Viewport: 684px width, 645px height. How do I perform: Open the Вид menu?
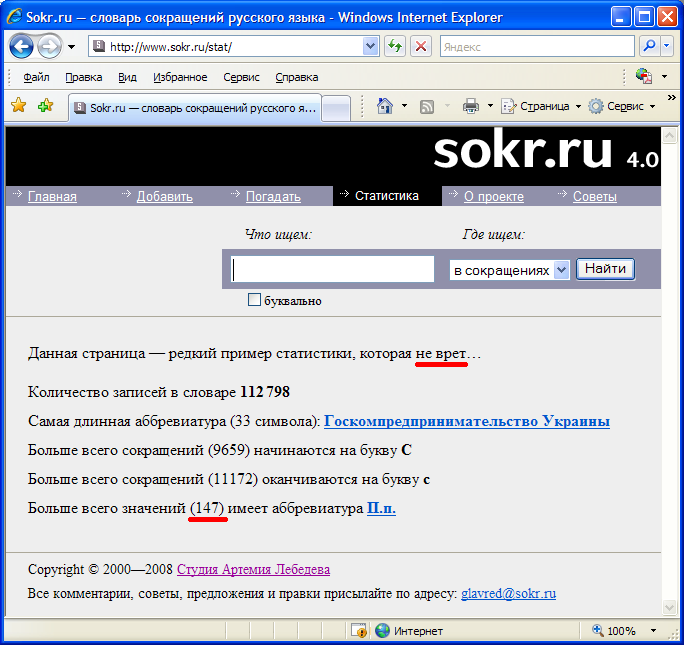point(127,77)
